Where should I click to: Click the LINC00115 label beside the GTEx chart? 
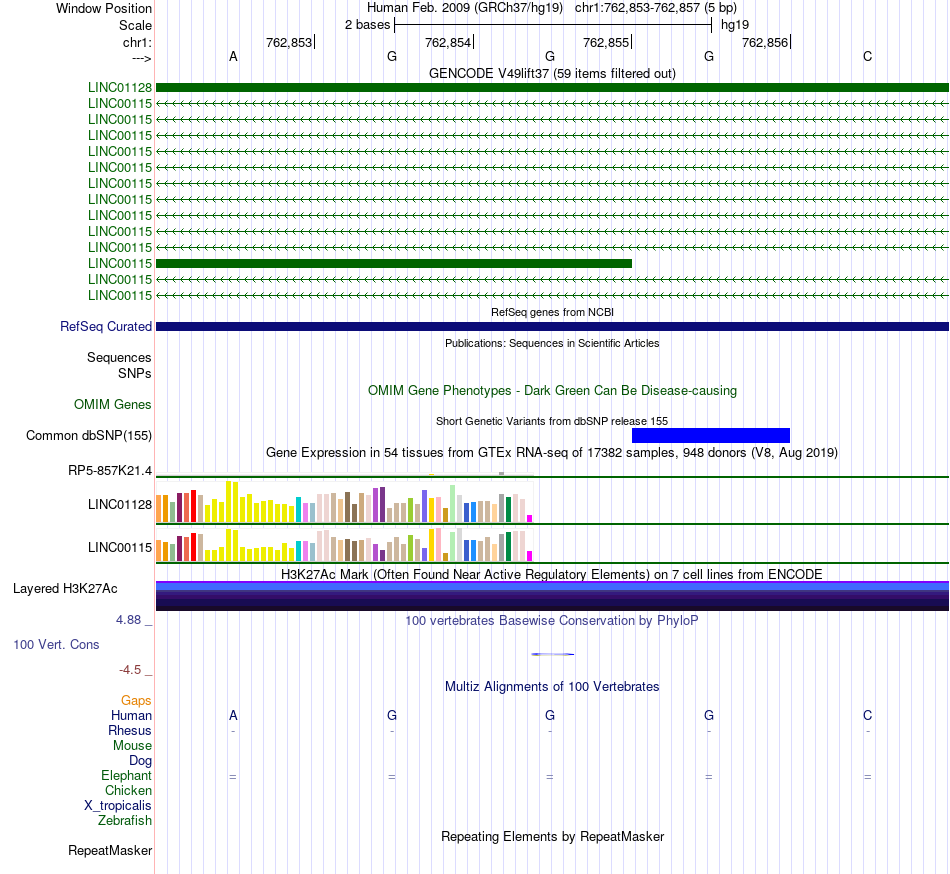(119, 548)
